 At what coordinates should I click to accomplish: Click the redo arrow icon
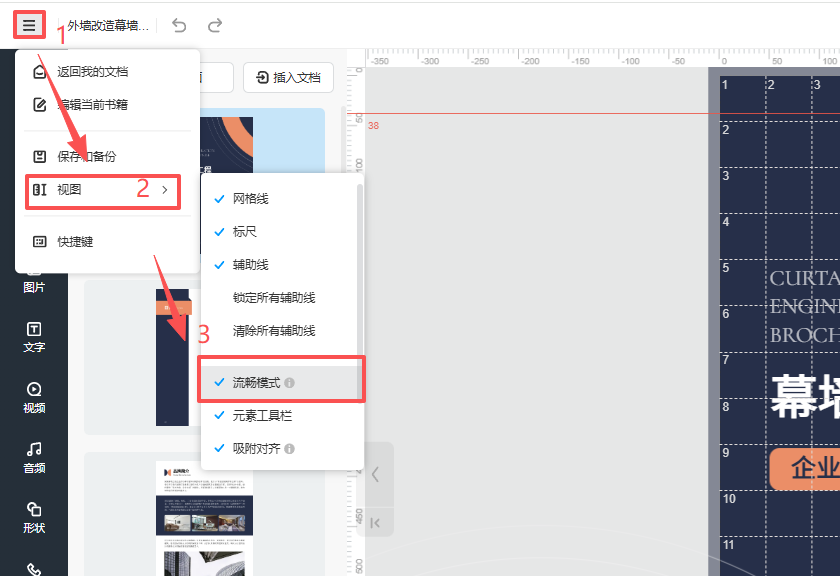pos(215,25)
